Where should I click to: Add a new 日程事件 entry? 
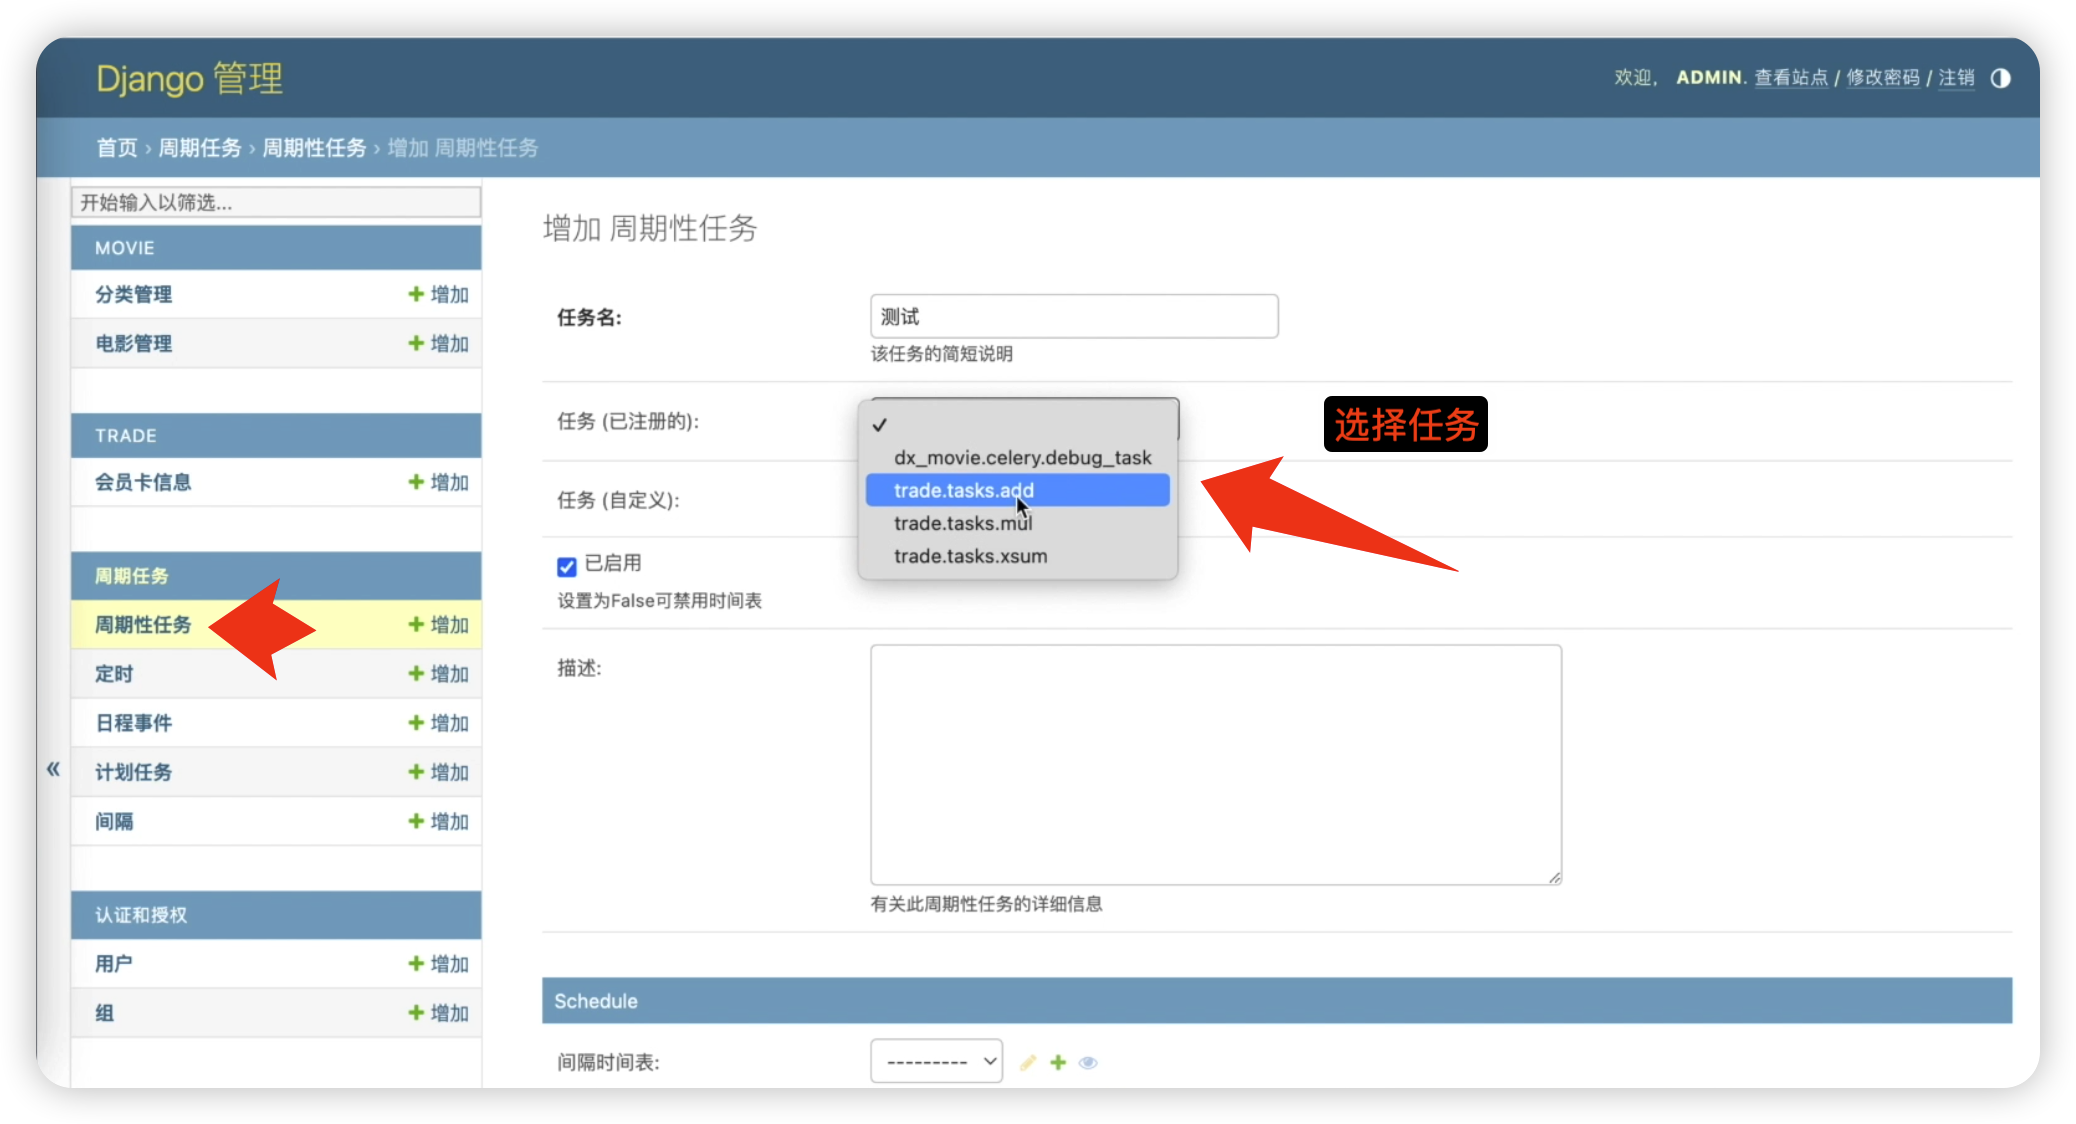point(439,722)
